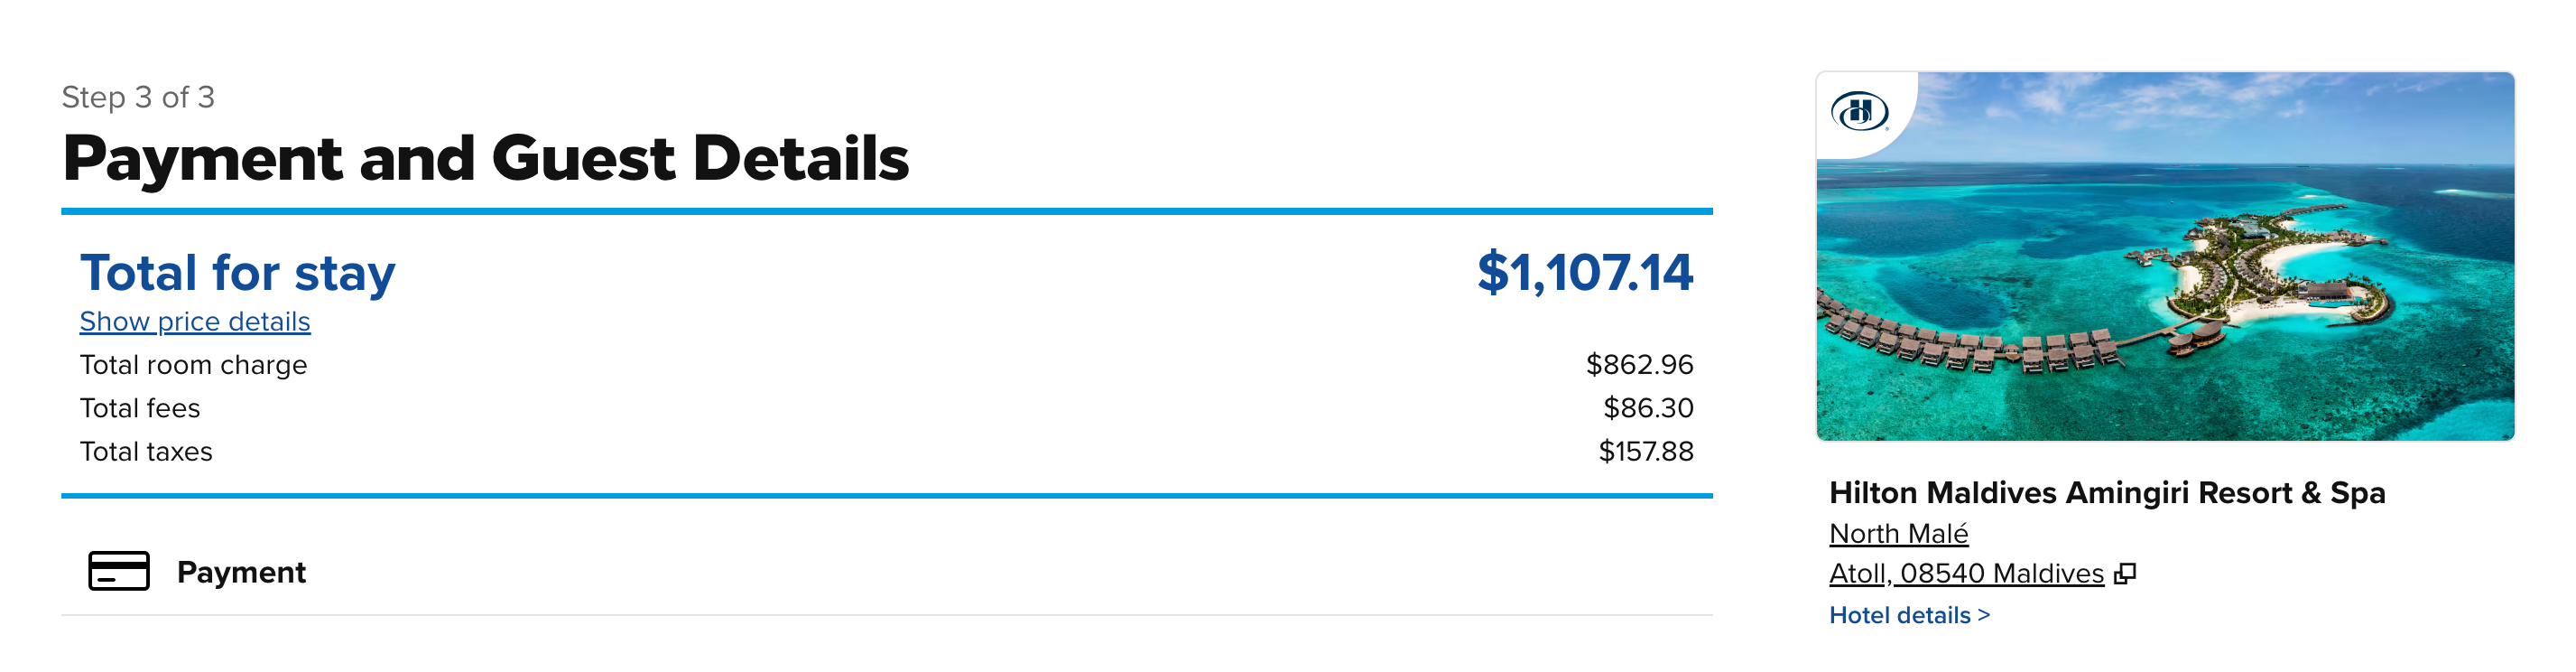Click the external link icon beside the address
Image resolution: width=2576 pixels, height=672 pixels.
tap(2126, 573)
